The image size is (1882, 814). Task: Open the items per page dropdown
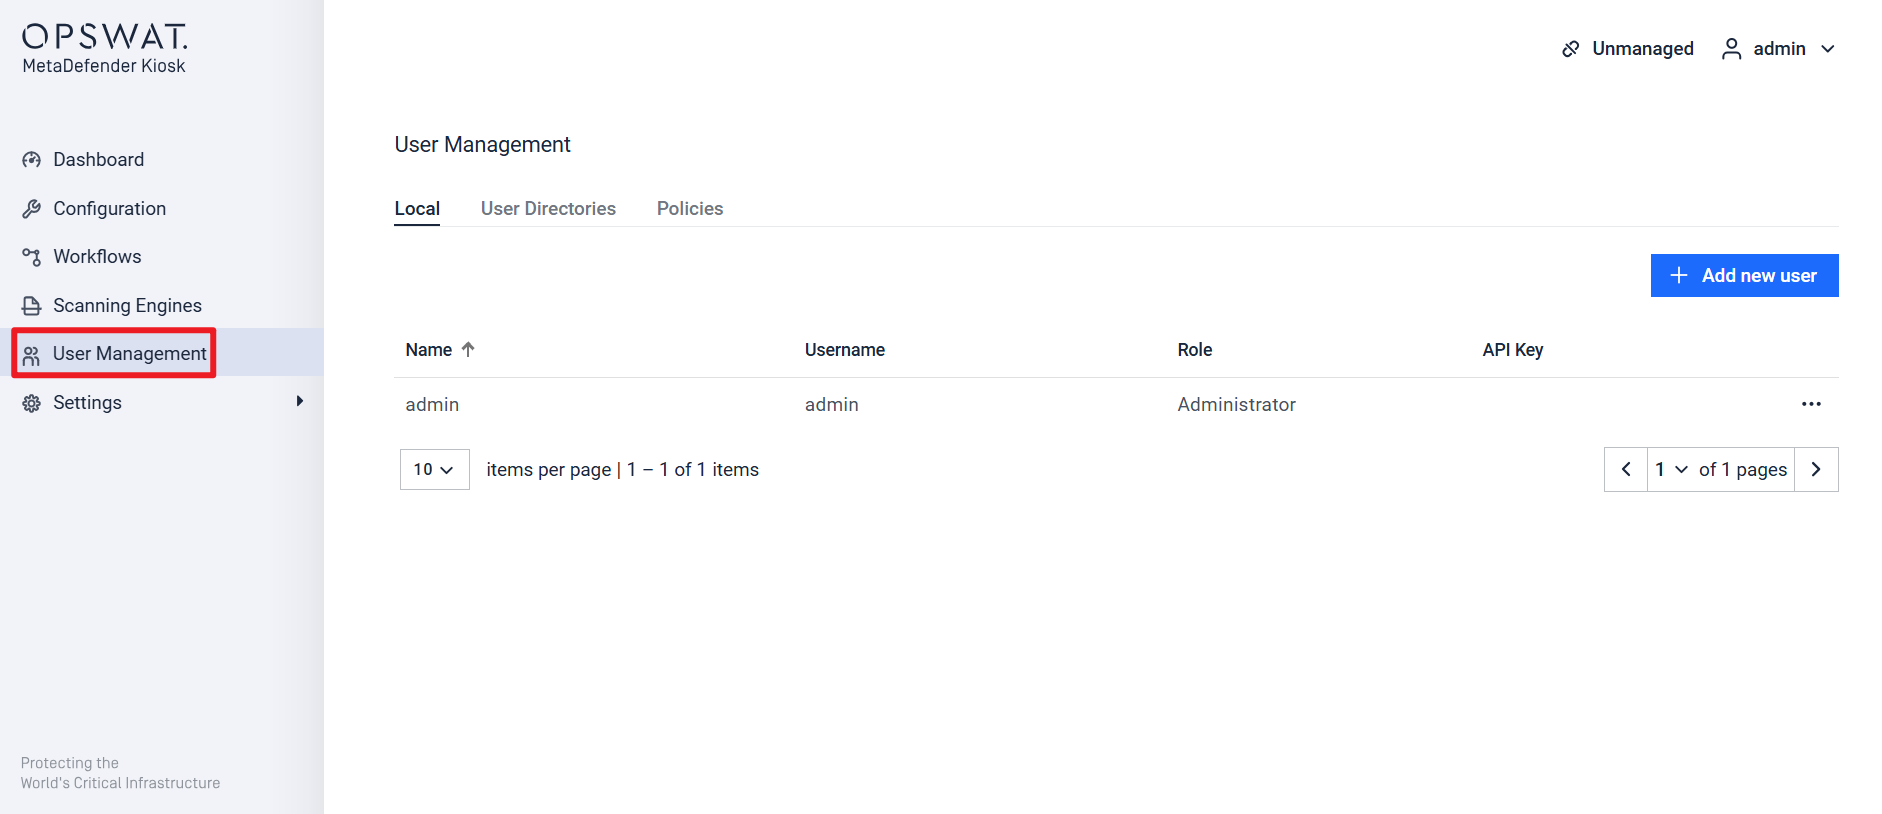[x=434, y=470]
